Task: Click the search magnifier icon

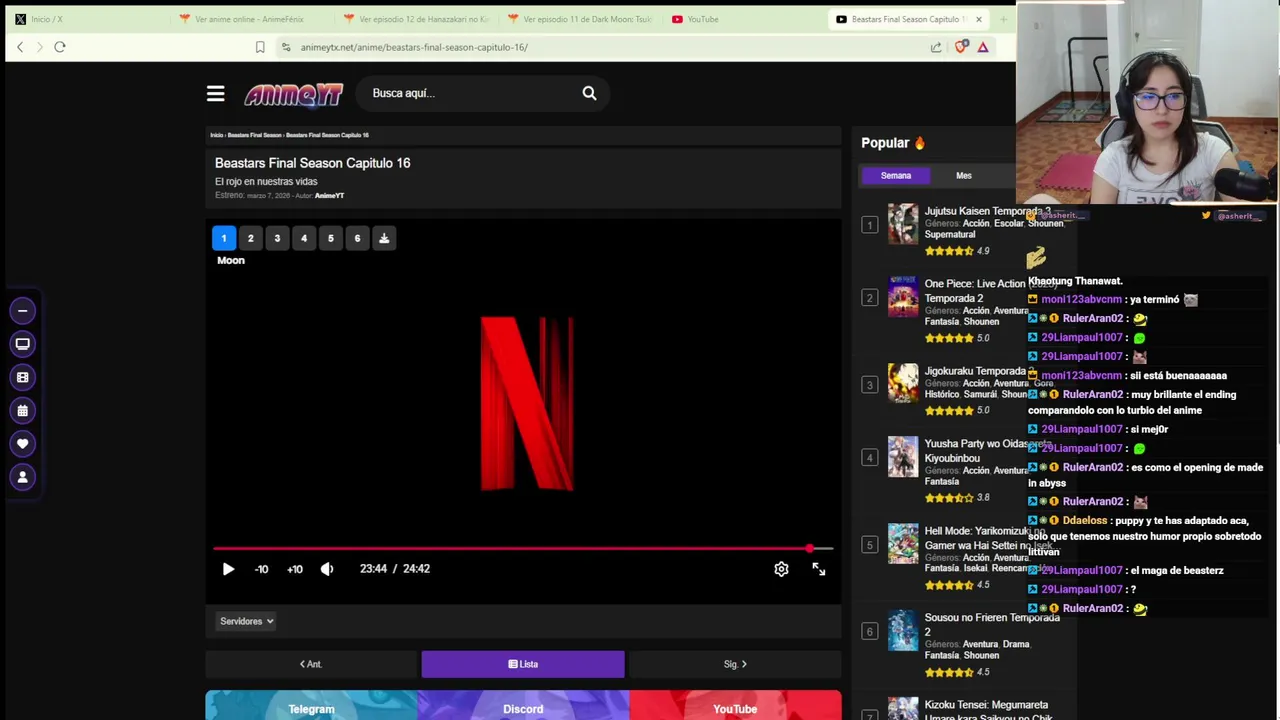Action: click(x=589, y=93)
